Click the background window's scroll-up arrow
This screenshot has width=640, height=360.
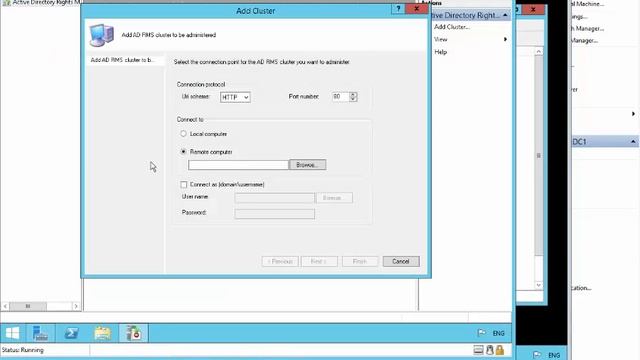tap(539, 51)
